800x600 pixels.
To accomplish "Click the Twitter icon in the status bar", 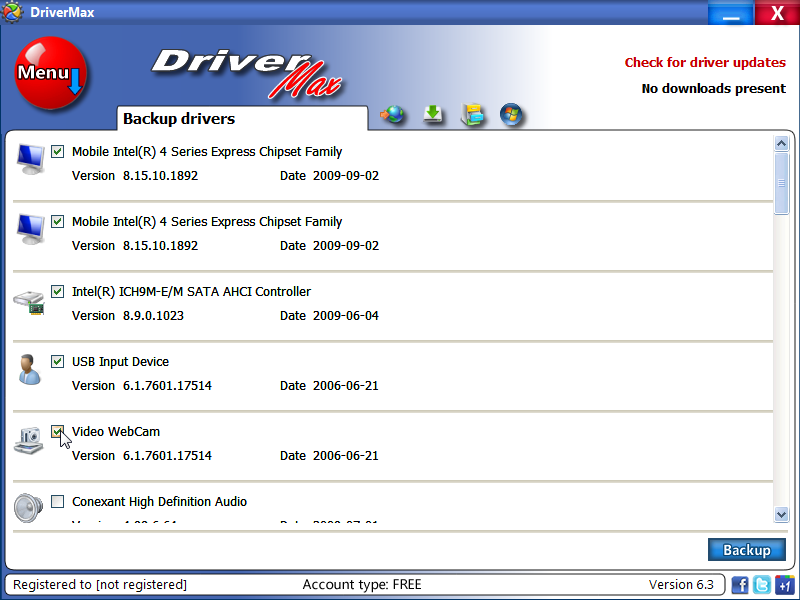I will [761, 584].
